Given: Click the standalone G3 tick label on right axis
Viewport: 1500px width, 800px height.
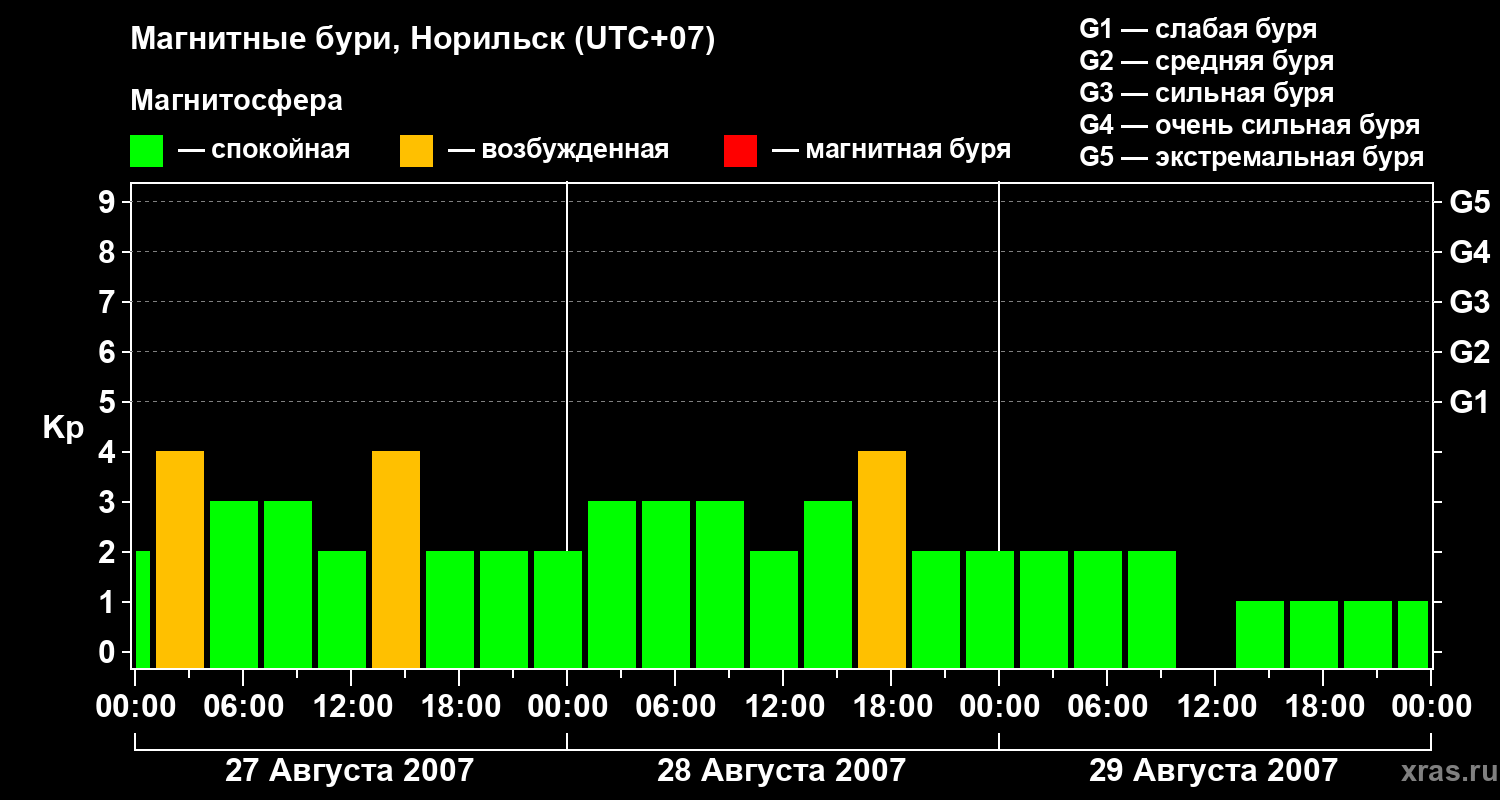Looking at the screenshot, I should click(1469, 302).
